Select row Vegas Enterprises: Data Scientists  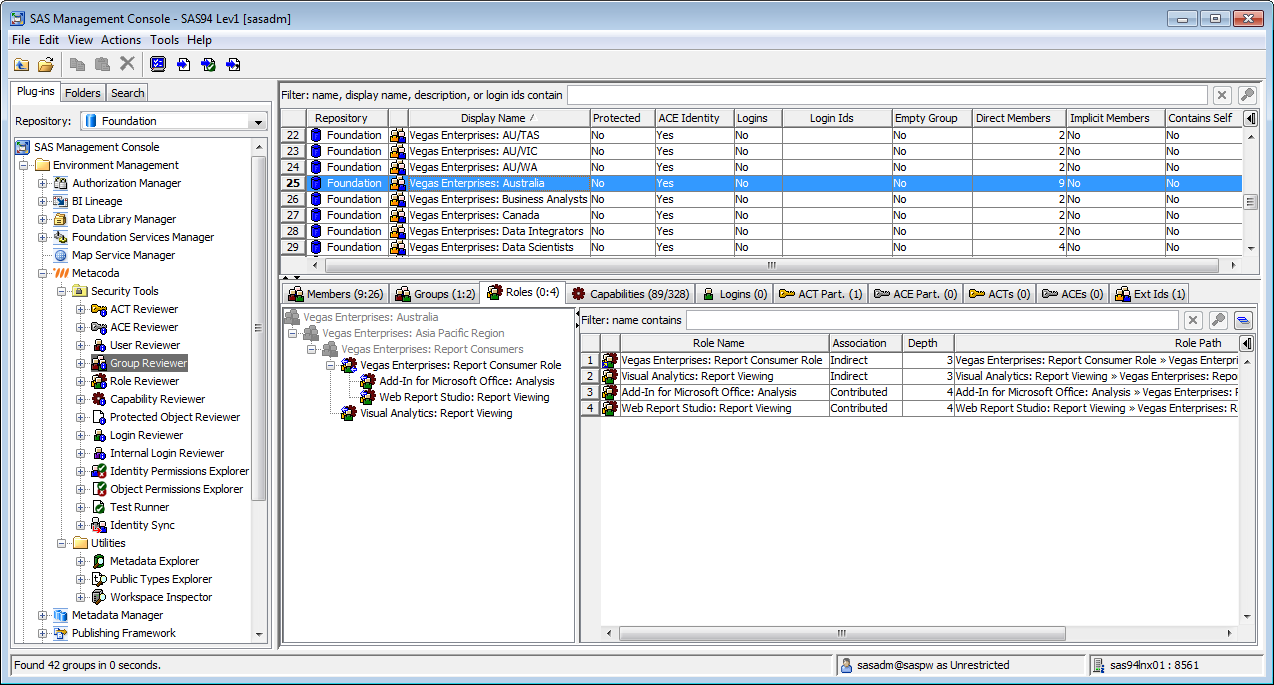760,247
